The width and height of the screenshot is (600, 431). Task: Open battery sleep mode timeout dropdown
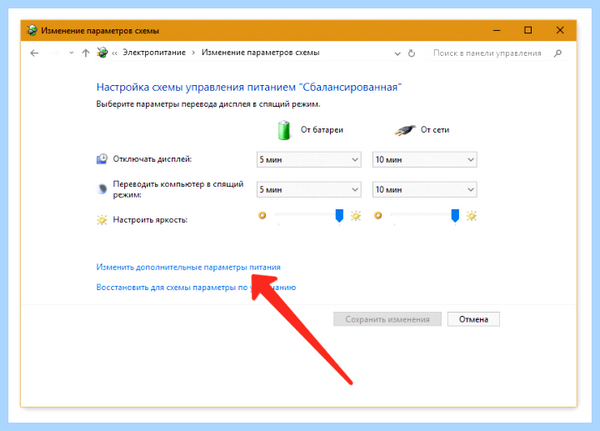pyautogui.click(x=309, y=189)
